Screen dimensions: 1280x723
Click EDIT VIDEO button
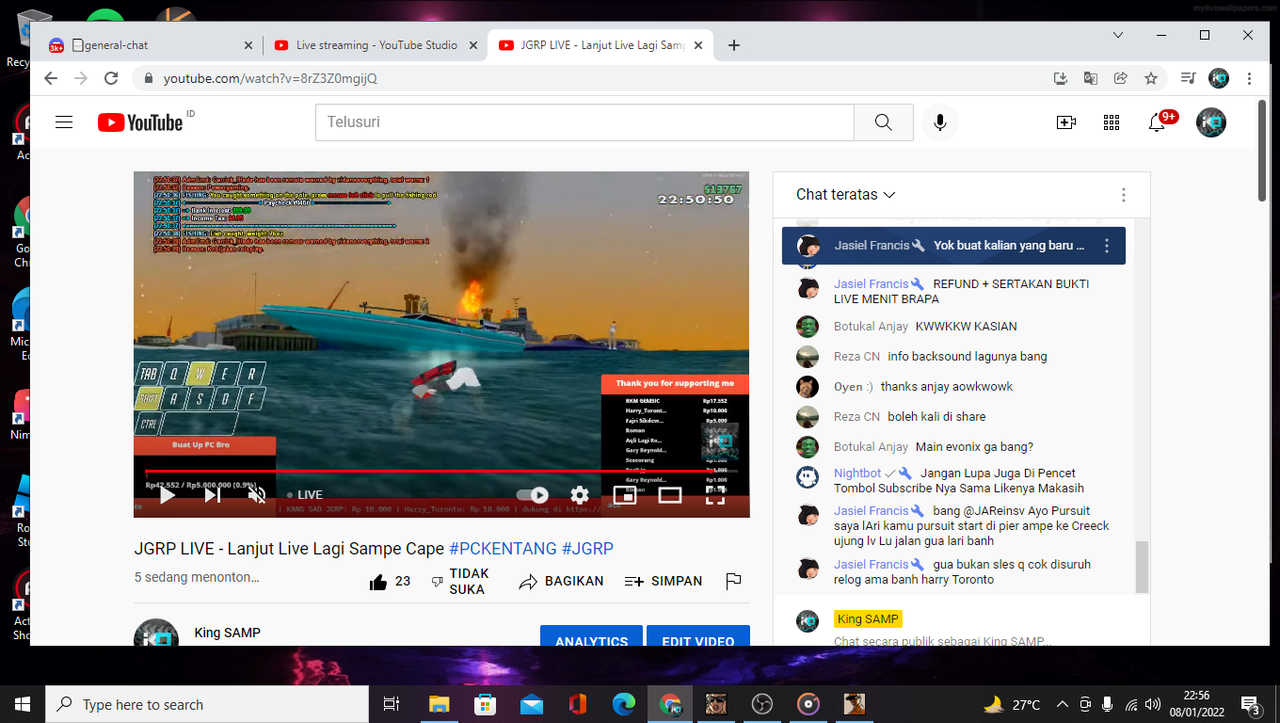(698, 636)
